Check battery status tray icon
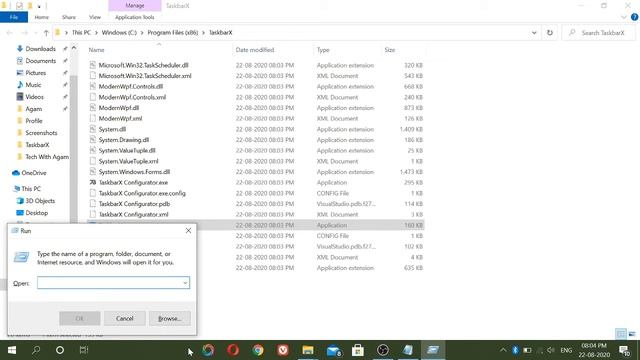This screenshot has width=640, height=360. 527,350
